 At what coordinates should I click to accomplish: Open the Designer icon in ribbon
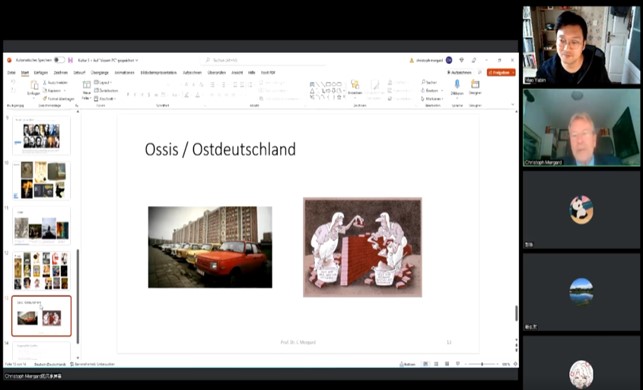[475, 84]
